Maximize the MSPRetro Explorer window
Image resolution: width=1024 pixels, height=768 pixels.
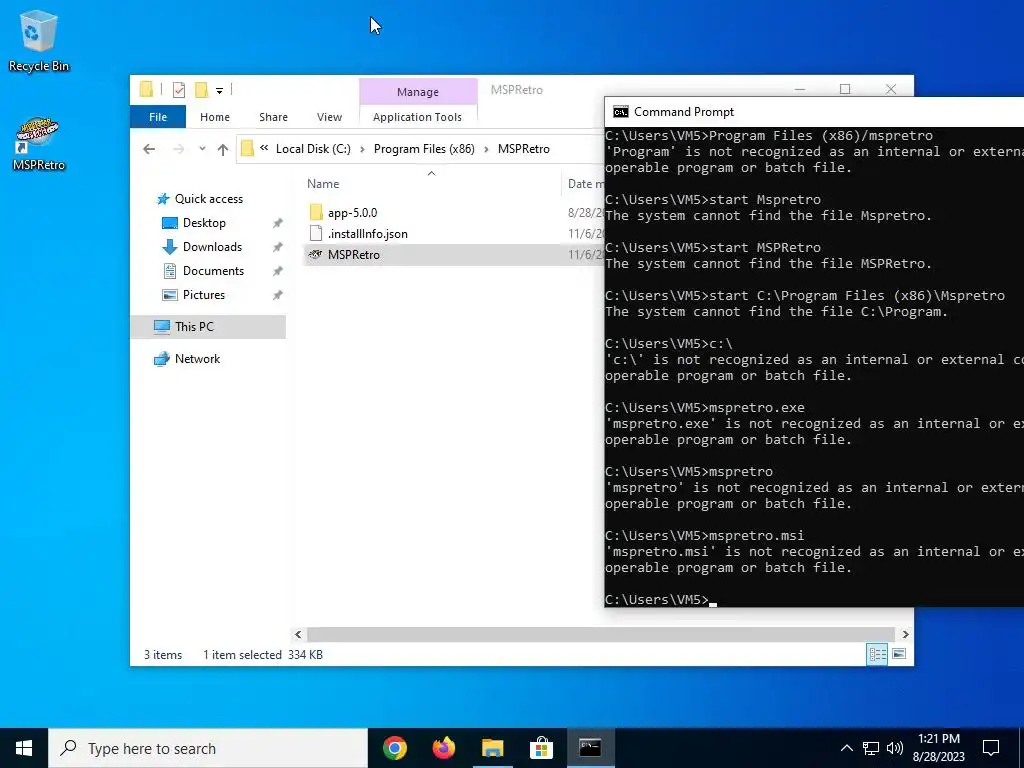(x=845, y=89)
